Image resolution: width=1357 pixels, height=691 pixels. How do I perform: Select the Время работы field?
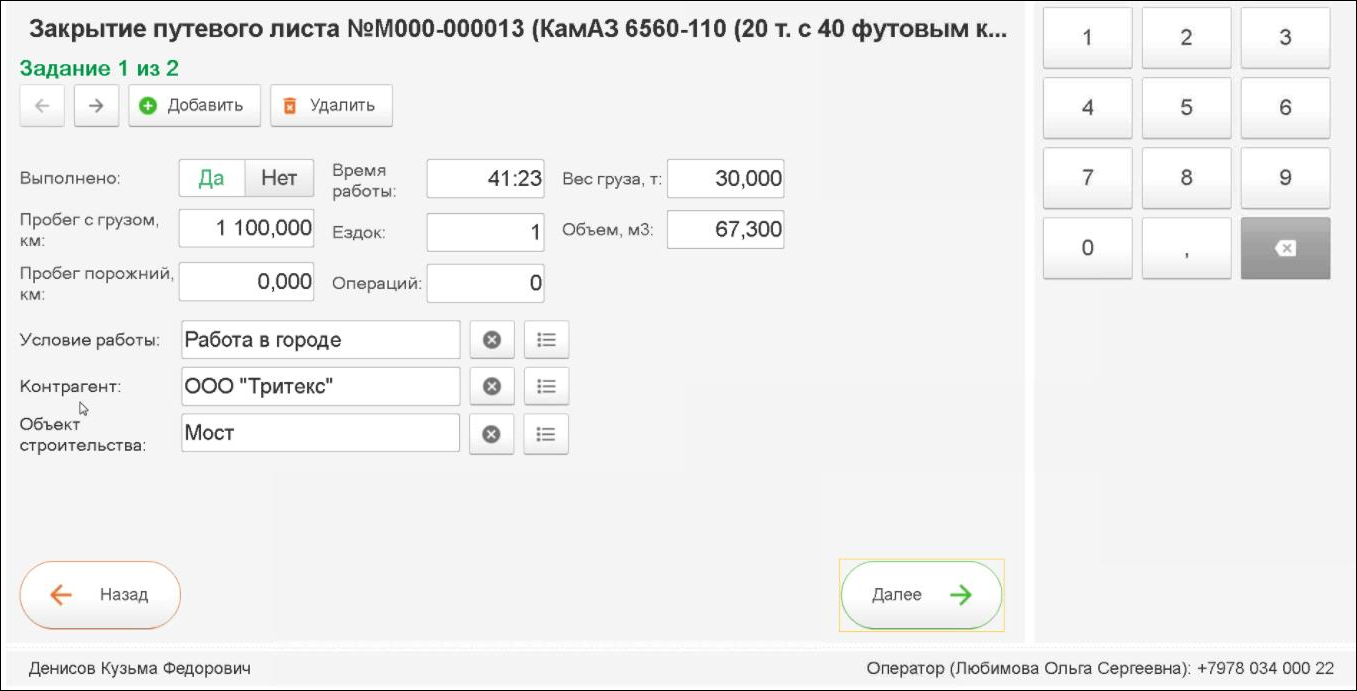point(485,179)
